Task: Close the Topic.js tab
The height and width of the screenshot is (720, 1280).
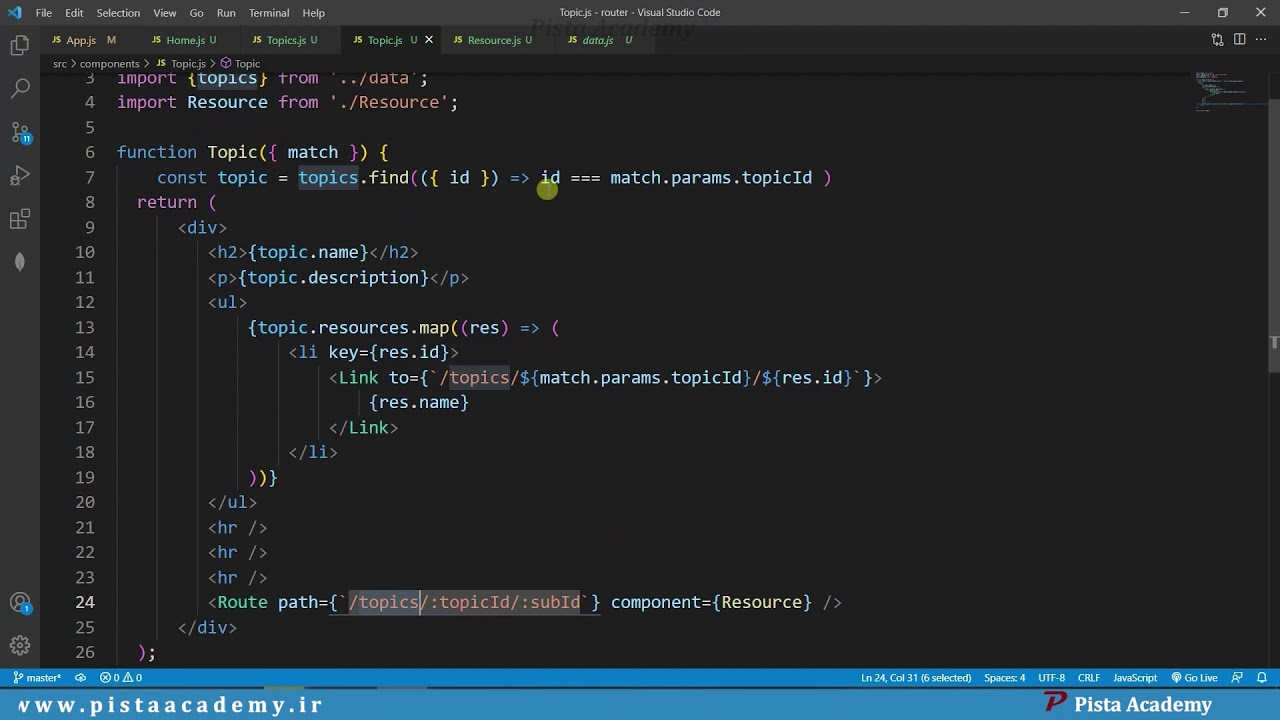Action: (429, 40)
